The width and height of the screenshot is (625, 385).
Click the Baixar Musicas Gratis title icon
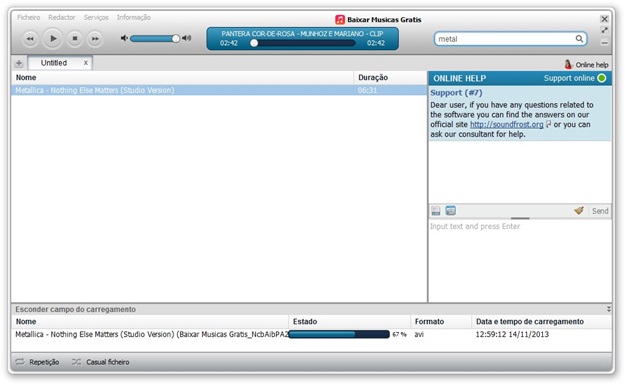(x=340, y=20)
